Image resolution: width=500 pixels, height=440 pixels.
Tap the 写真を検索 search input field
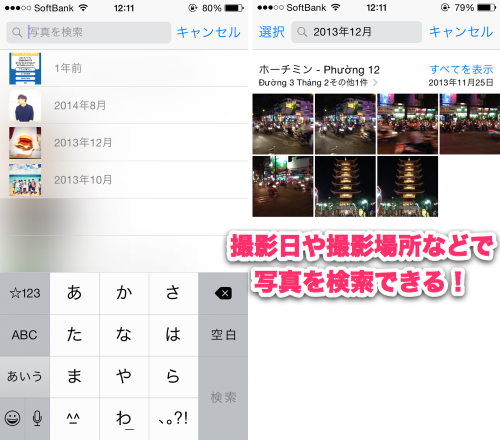[x=89, y=32]
